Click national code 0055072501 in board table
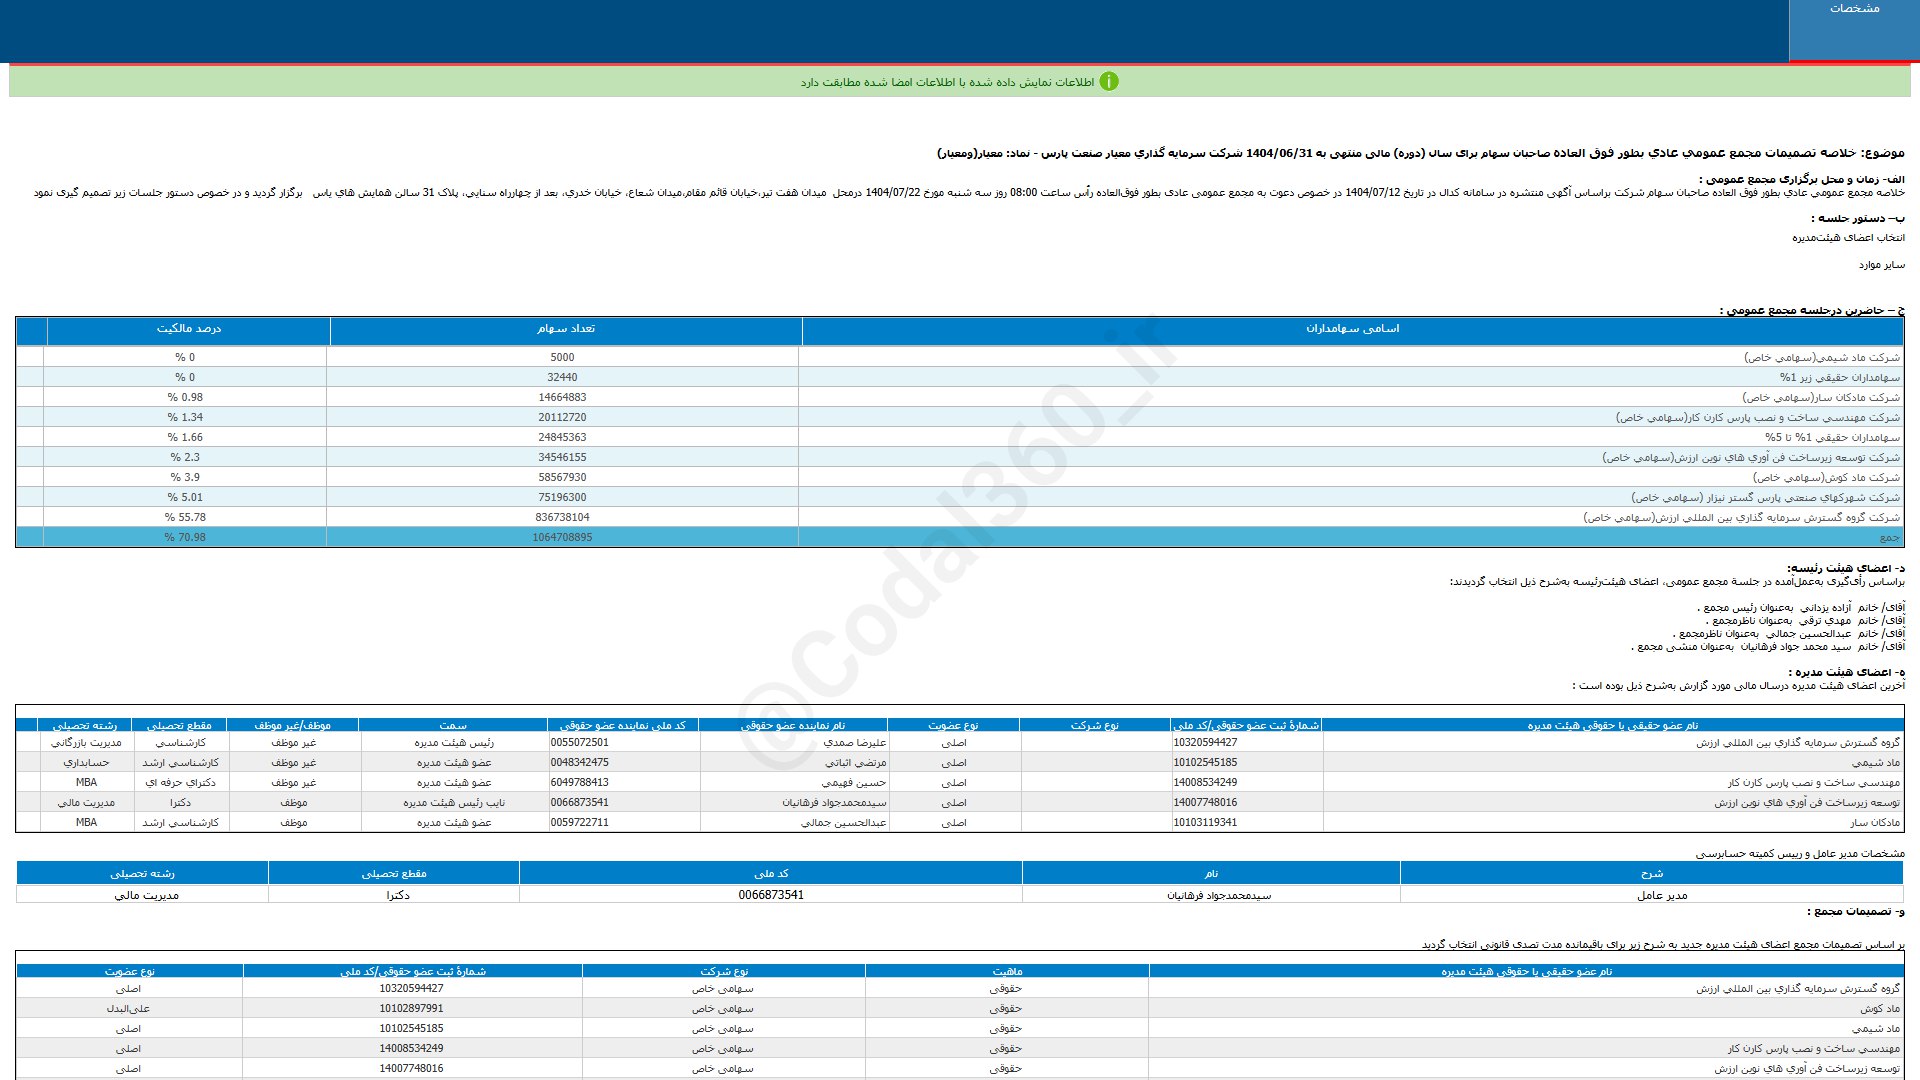Image resolution: width=1920 pixels, height=1080 pixels. [579, 743]
